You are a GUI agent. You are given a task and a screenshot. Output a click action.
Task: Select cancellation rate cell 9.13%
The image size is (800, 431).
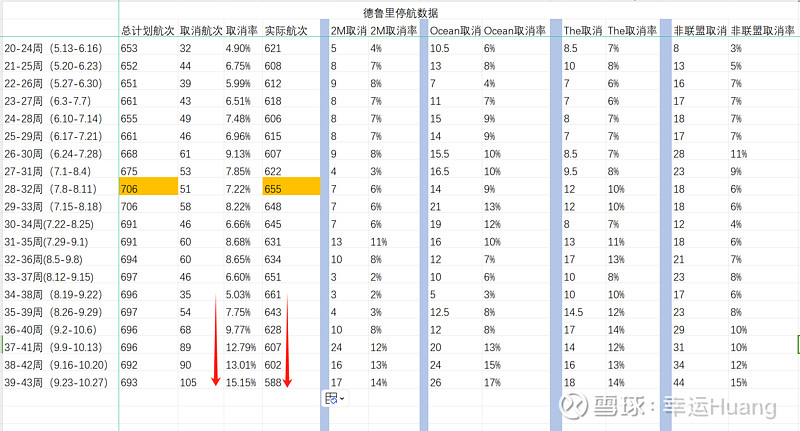[x=238, y=154]
